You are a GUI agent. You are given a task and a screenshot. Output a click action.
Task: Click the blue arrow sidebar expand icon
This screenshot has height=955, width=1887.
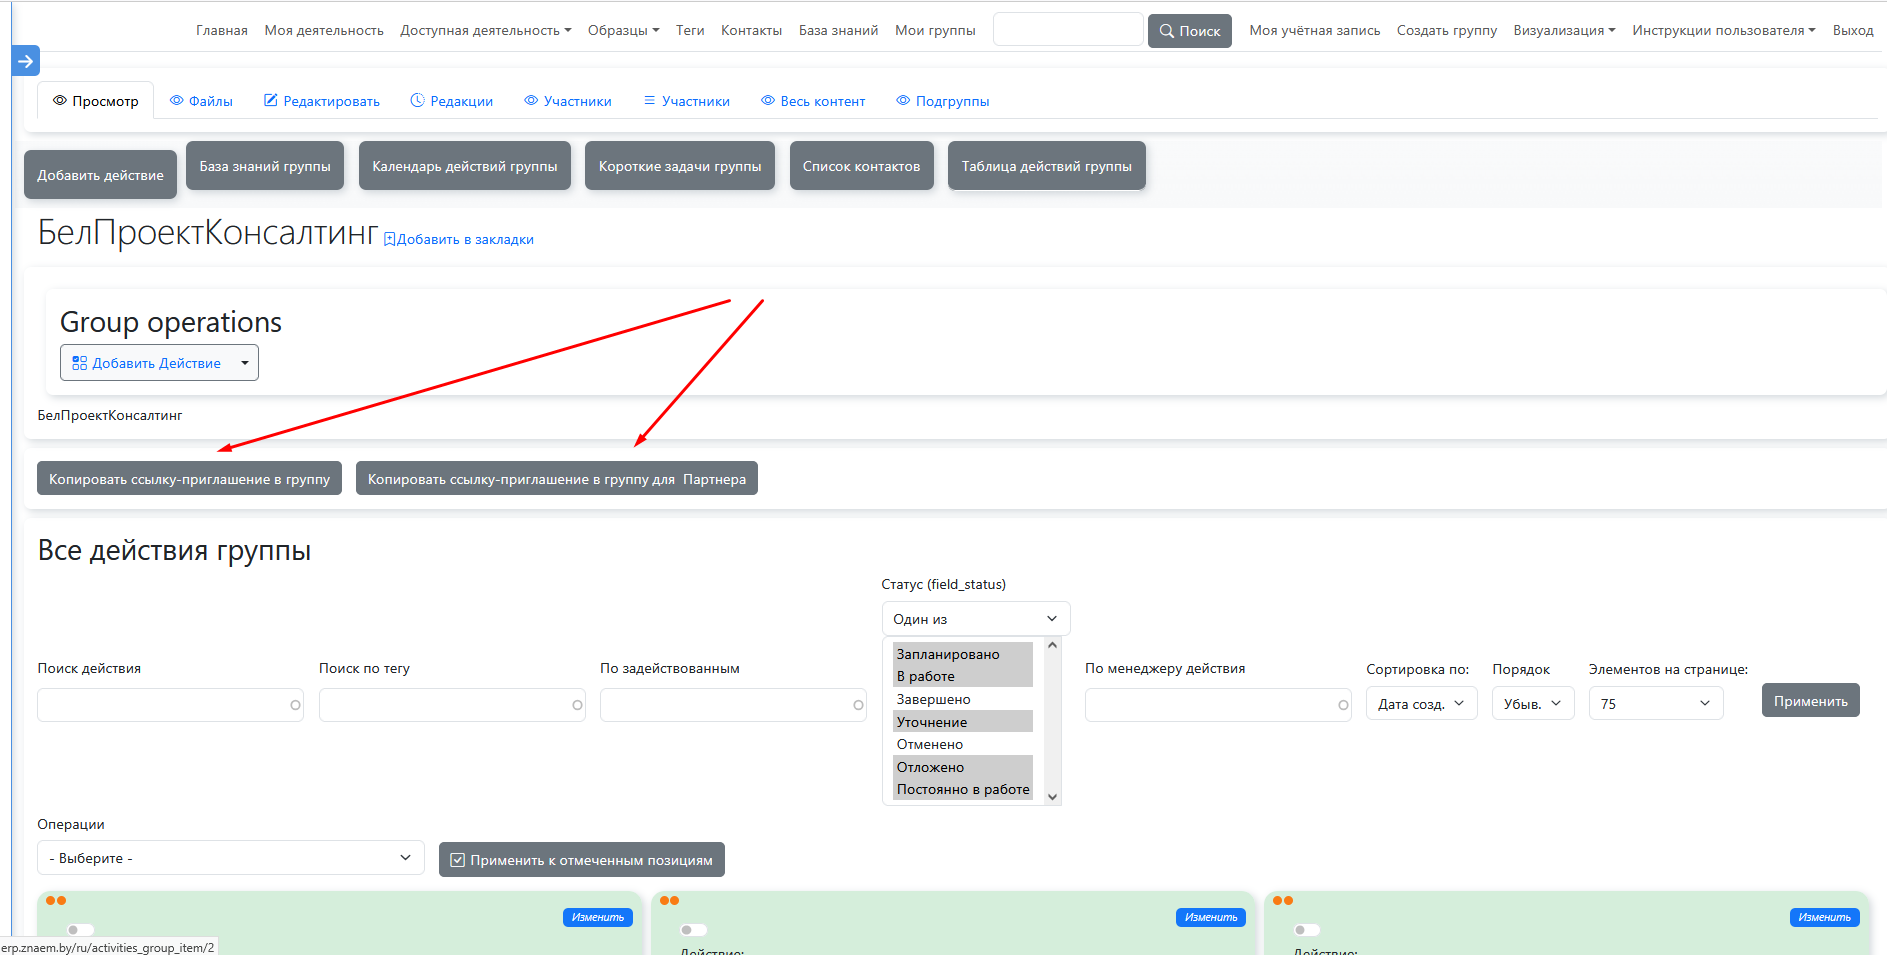pyautogui.click(x=26, y=61)
